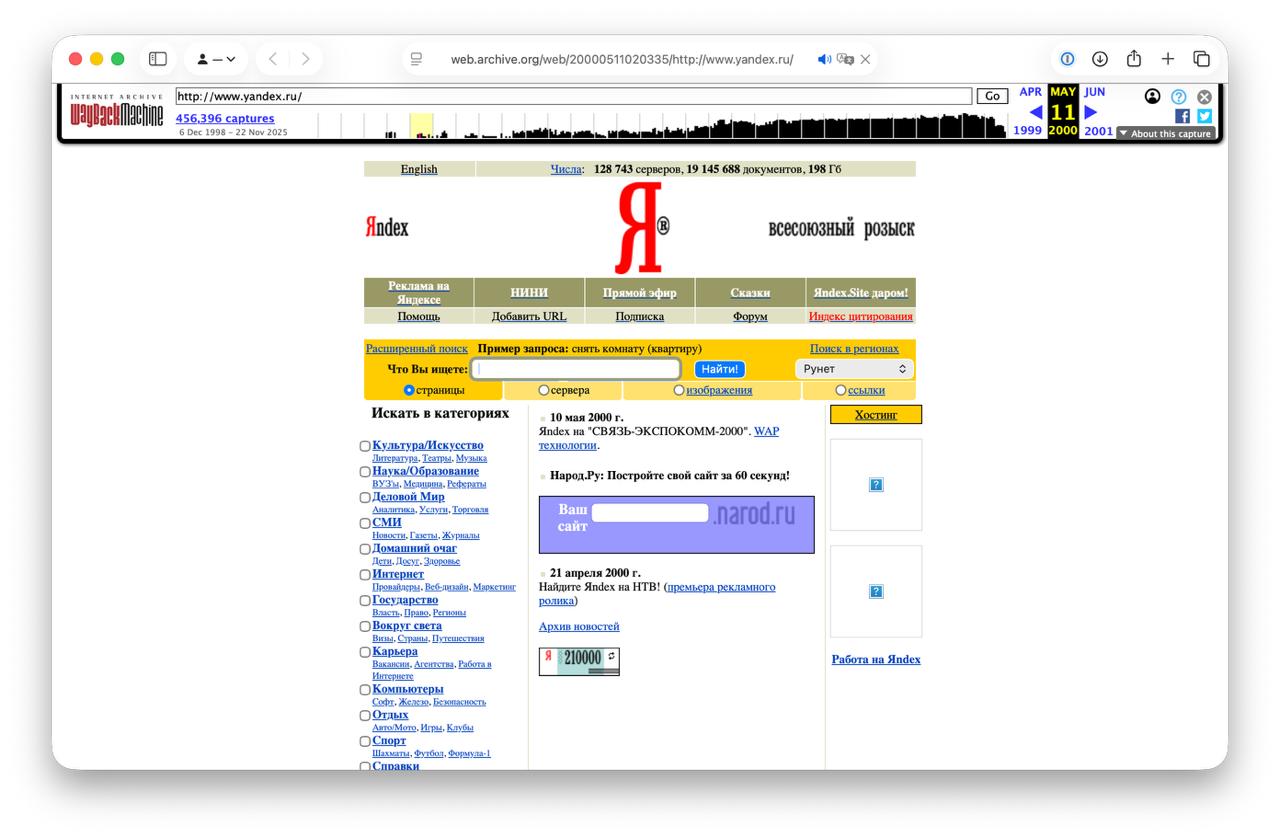Open the Поиск в регионах link
1280x838 pixels.
tap(854, 349)
